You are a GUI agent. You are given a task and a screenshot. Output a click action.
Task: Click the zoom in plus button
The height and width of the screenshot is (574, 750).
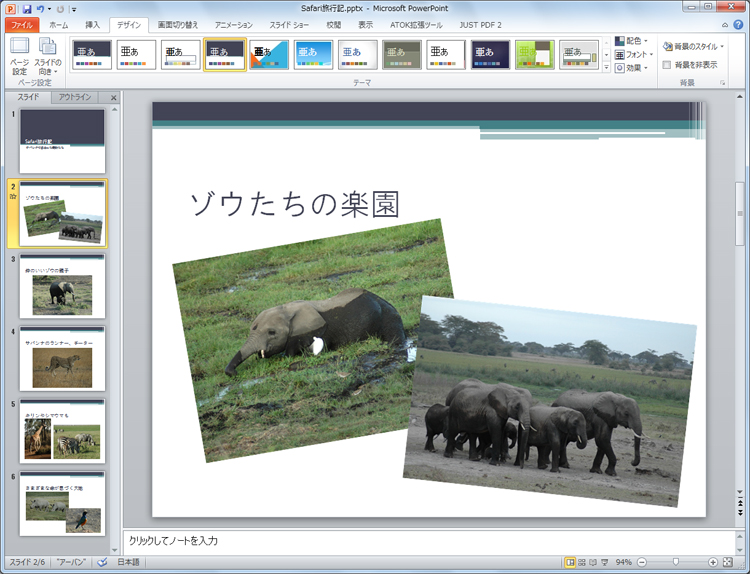coord(713,562)
